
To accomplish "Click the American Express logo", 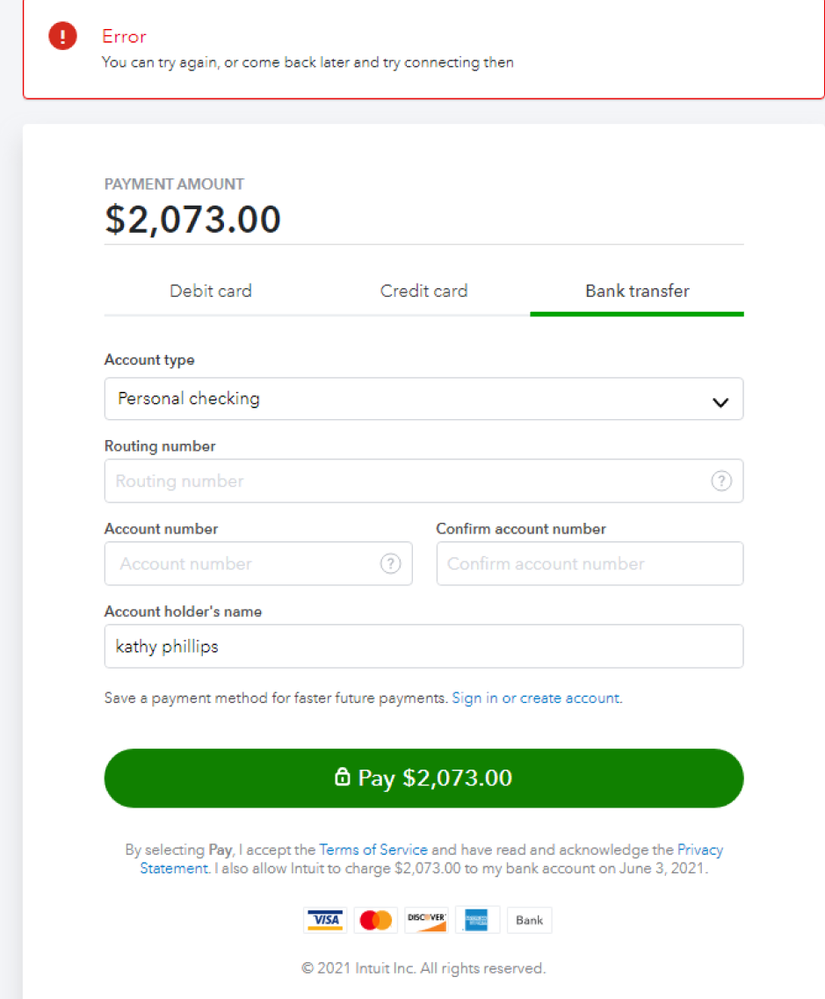I will pyautogui.click(x=477, y=920).
